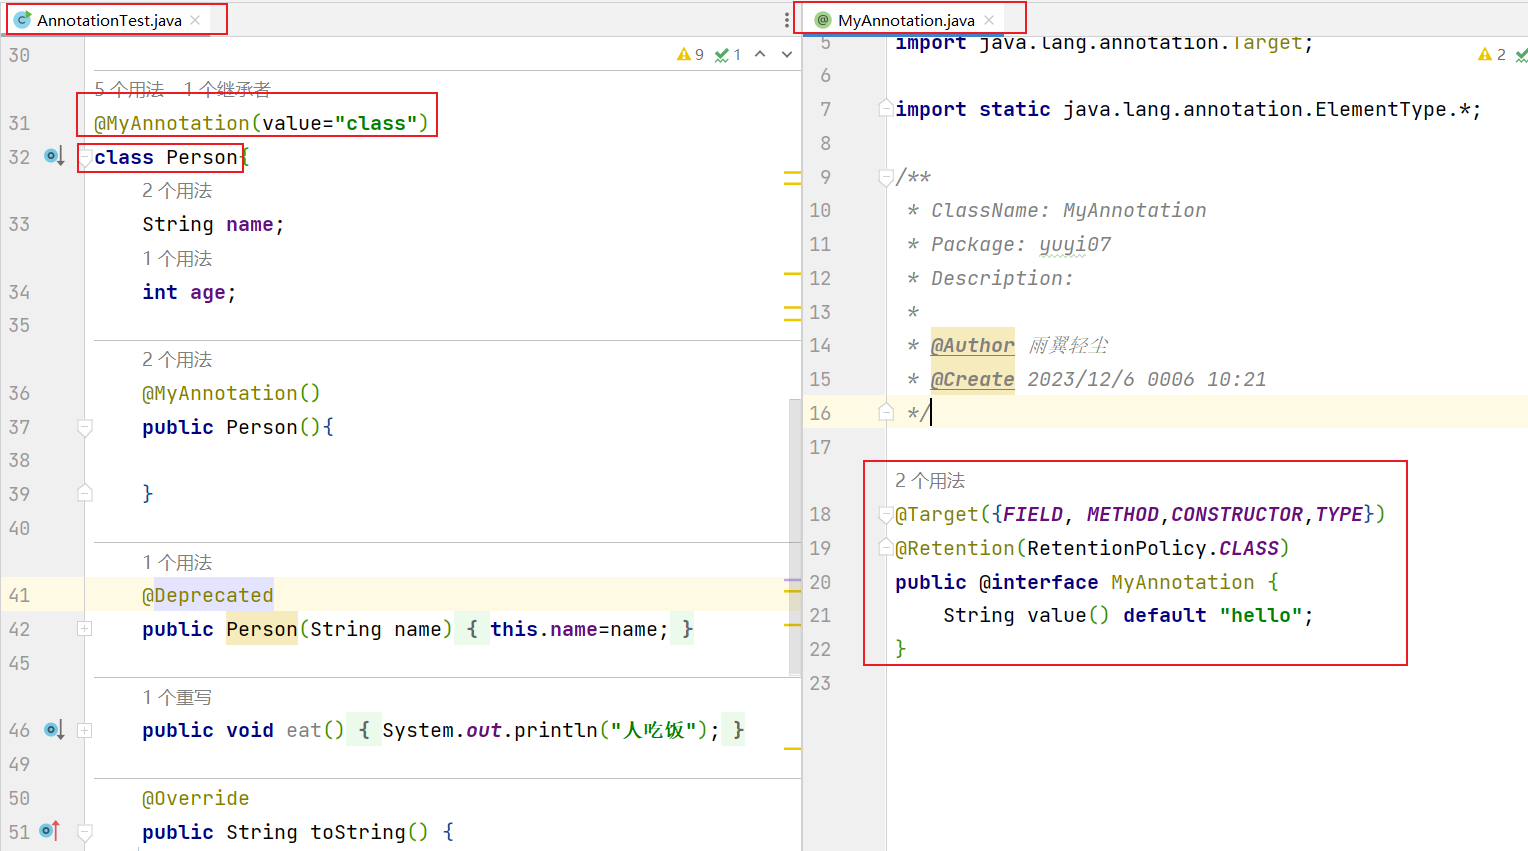This screenshot has width=1528, height=851.
Task: Click the "人吃饭" string literal
Action: (x=653, y=730)
